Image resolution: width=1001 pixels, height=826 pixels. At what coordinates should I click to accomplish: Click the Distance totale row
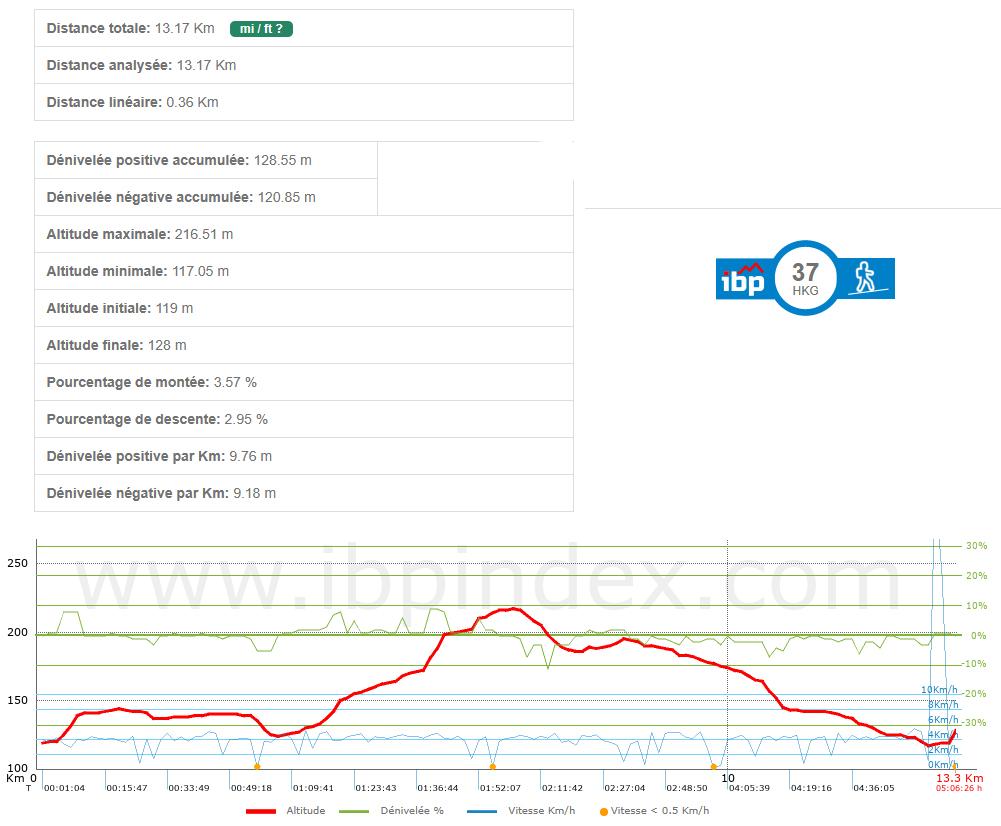(x=303, y=29)
